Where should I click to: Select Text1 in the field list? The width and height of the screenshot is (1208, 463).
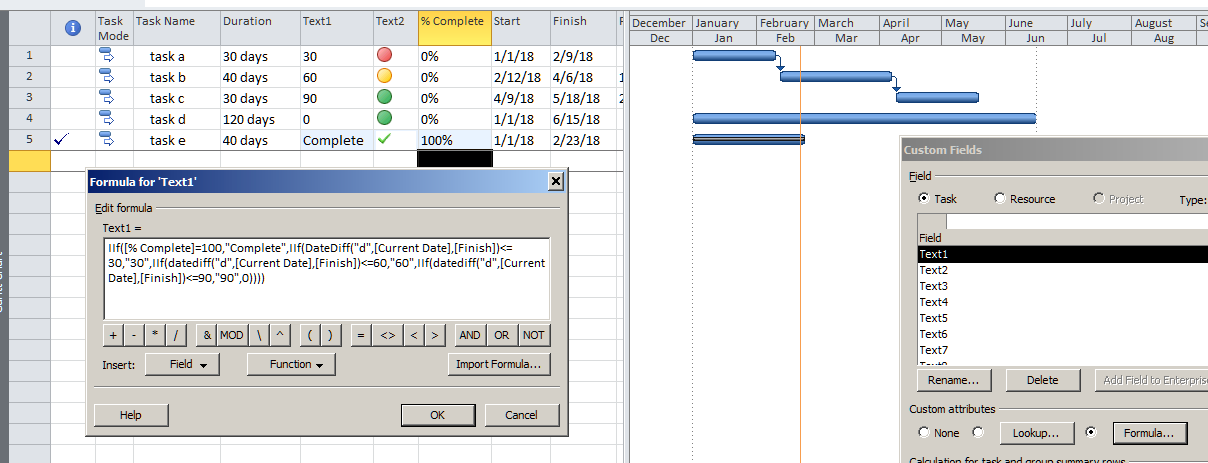[1062, 254]
